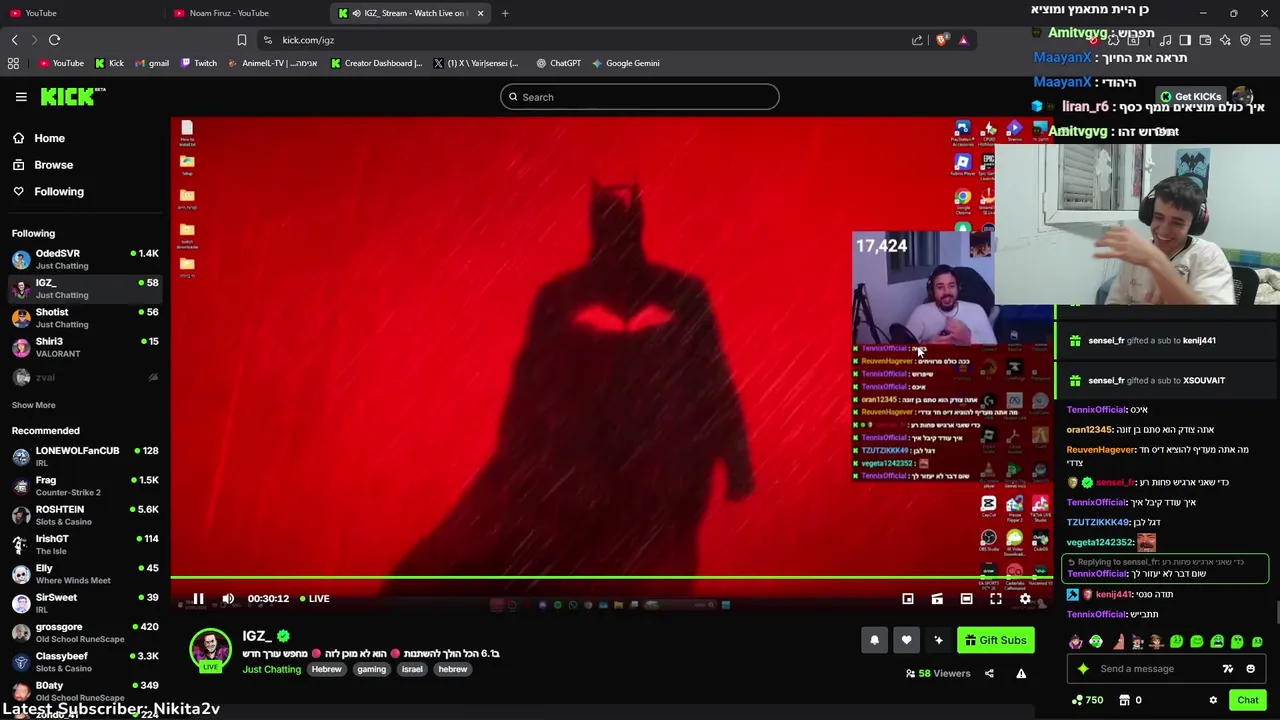The image size is (1280, 720).
Task: Open the clip creation icon
Action: (x=937, y=599)
